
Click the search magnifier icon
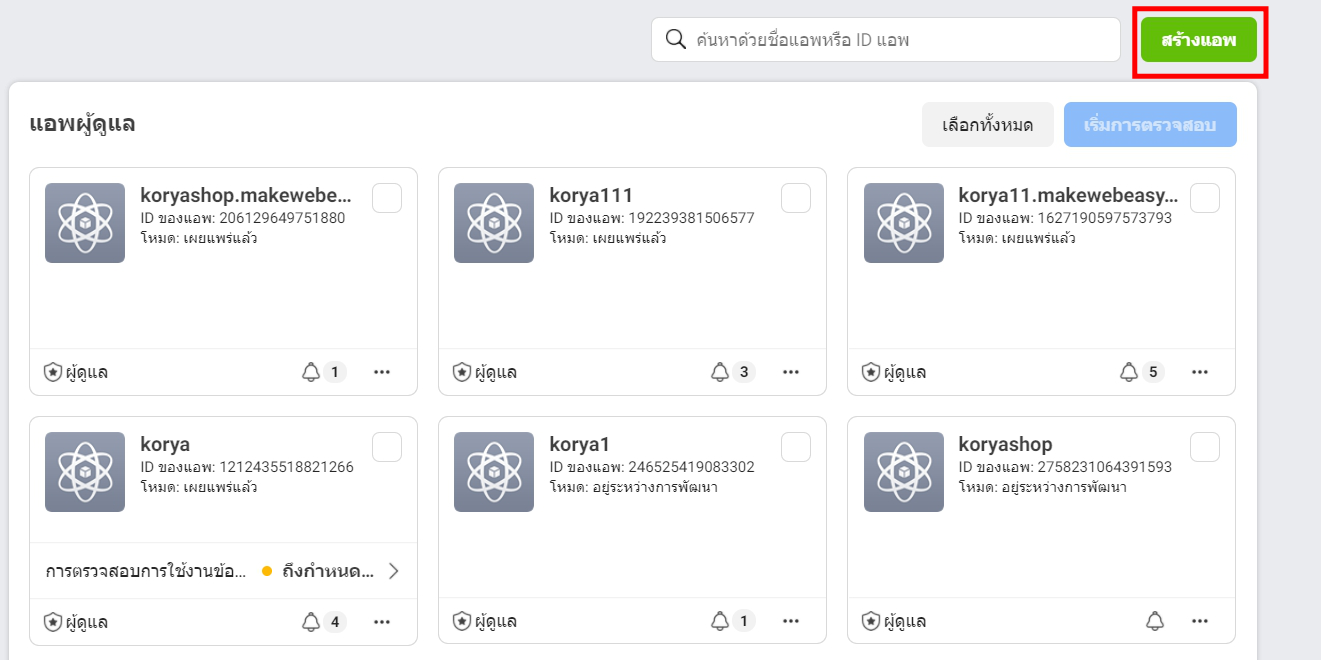tap(674, 39)
